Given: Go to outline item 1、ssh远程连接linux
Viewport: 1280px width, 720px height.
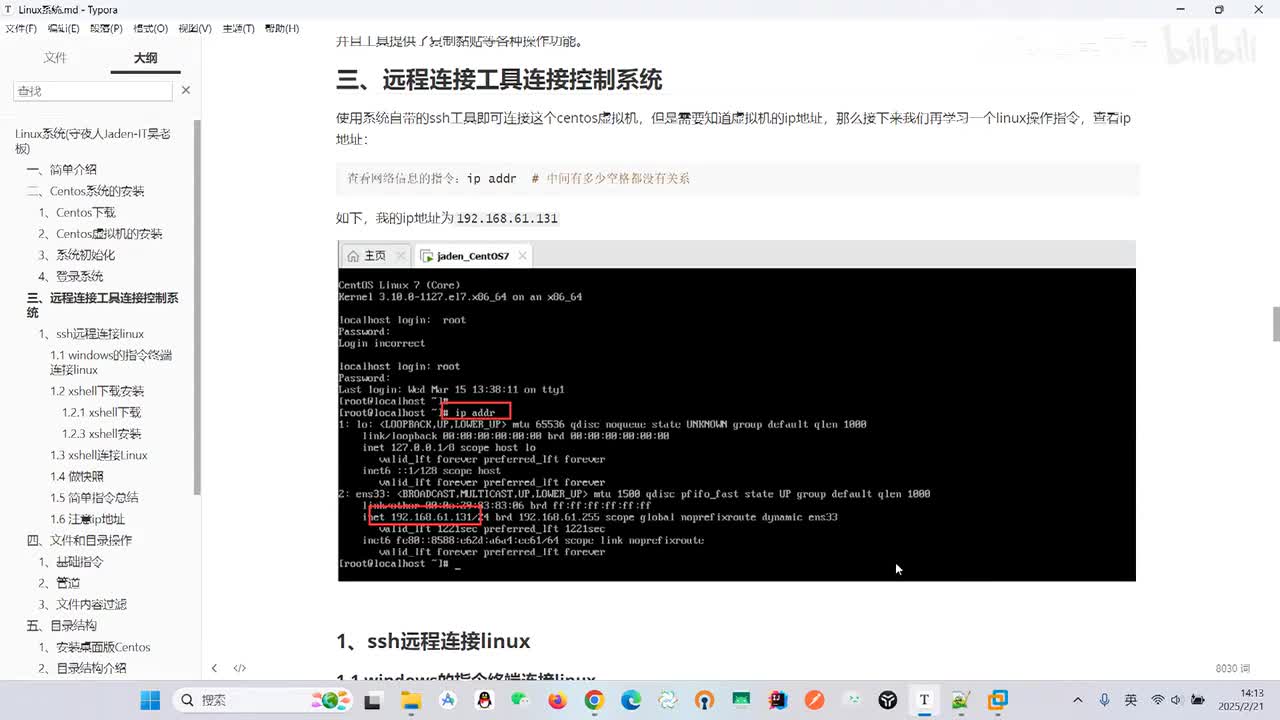Looking at the screenshot, I should tap(91, 334).
